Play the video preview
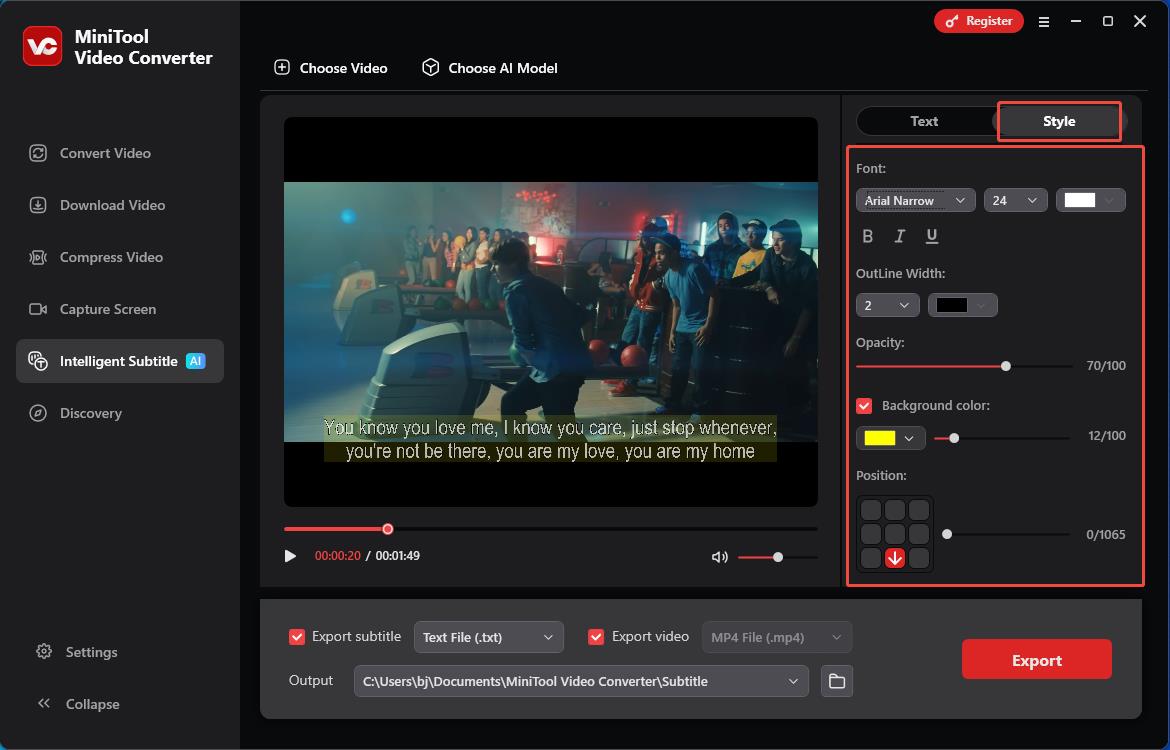The image size is (1170, 750). 290,556
